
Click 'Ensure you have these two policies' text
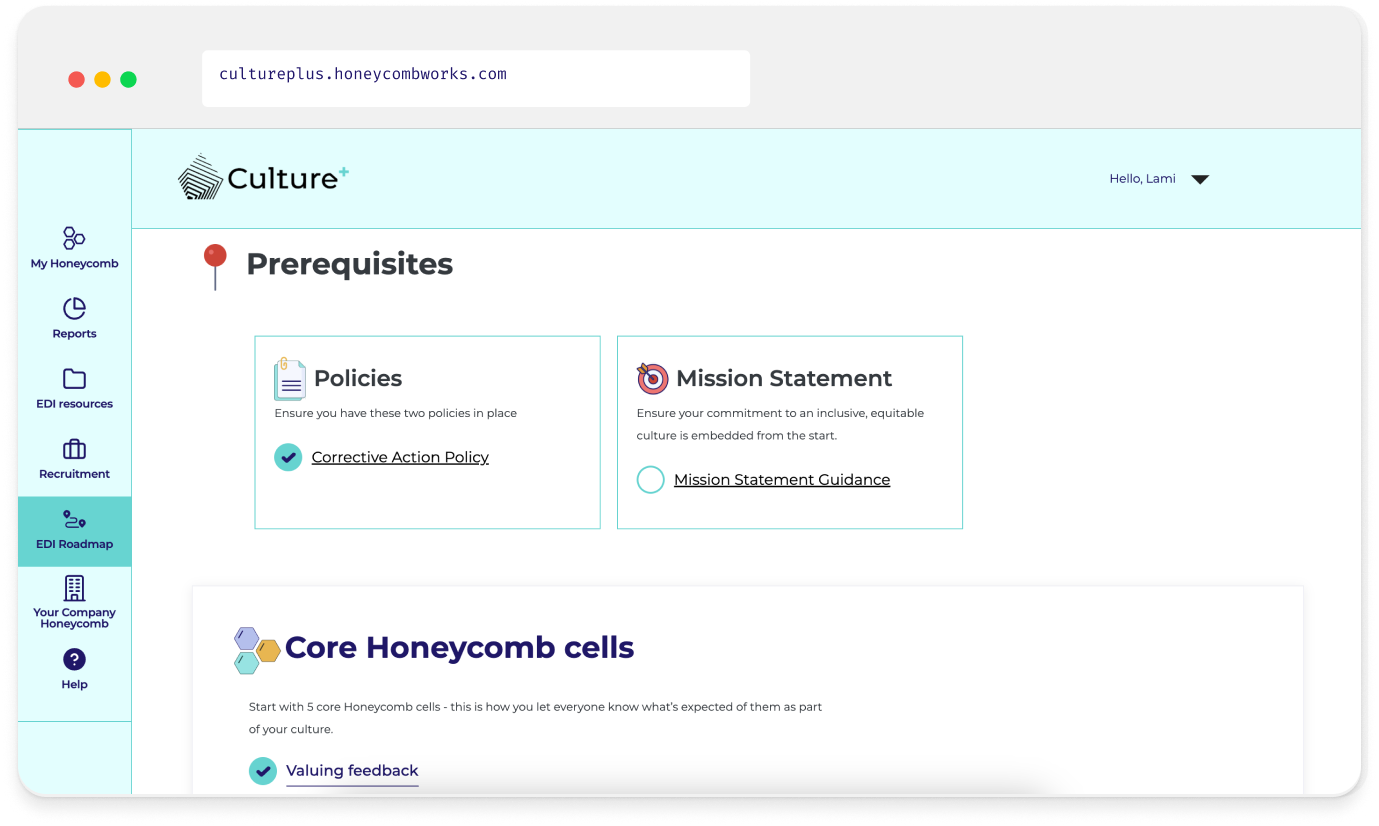pyautogui.click(x=395, y=413)
